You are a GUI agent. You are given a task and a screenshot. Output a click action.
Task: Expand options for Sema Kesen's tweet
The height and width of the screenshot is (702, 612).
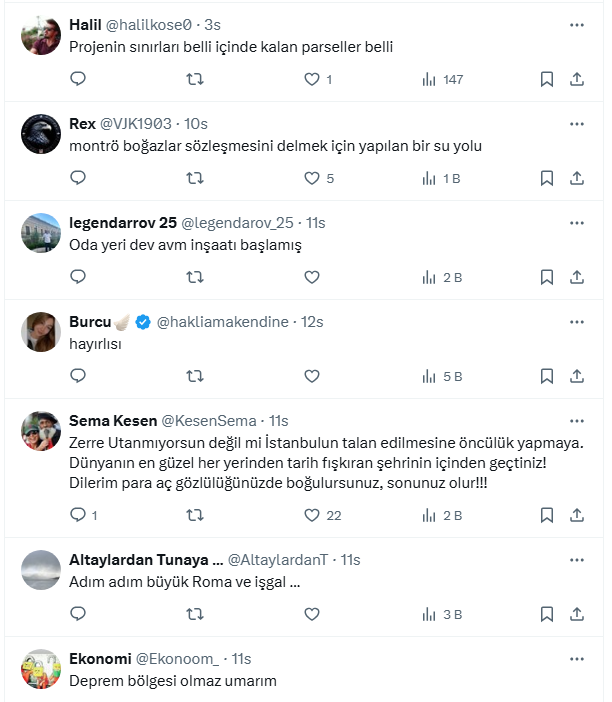click(x=577, y=420)
